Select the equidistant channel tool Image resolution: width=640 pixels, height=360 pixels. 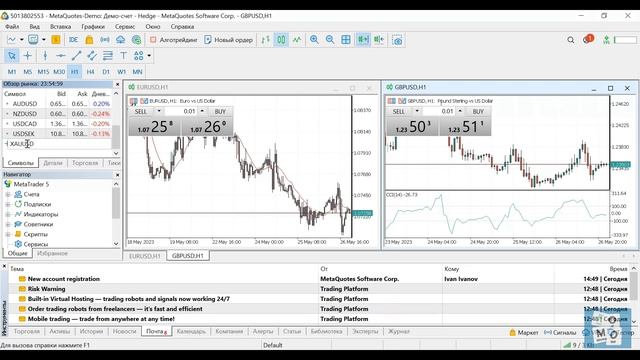tap(92, 56)
